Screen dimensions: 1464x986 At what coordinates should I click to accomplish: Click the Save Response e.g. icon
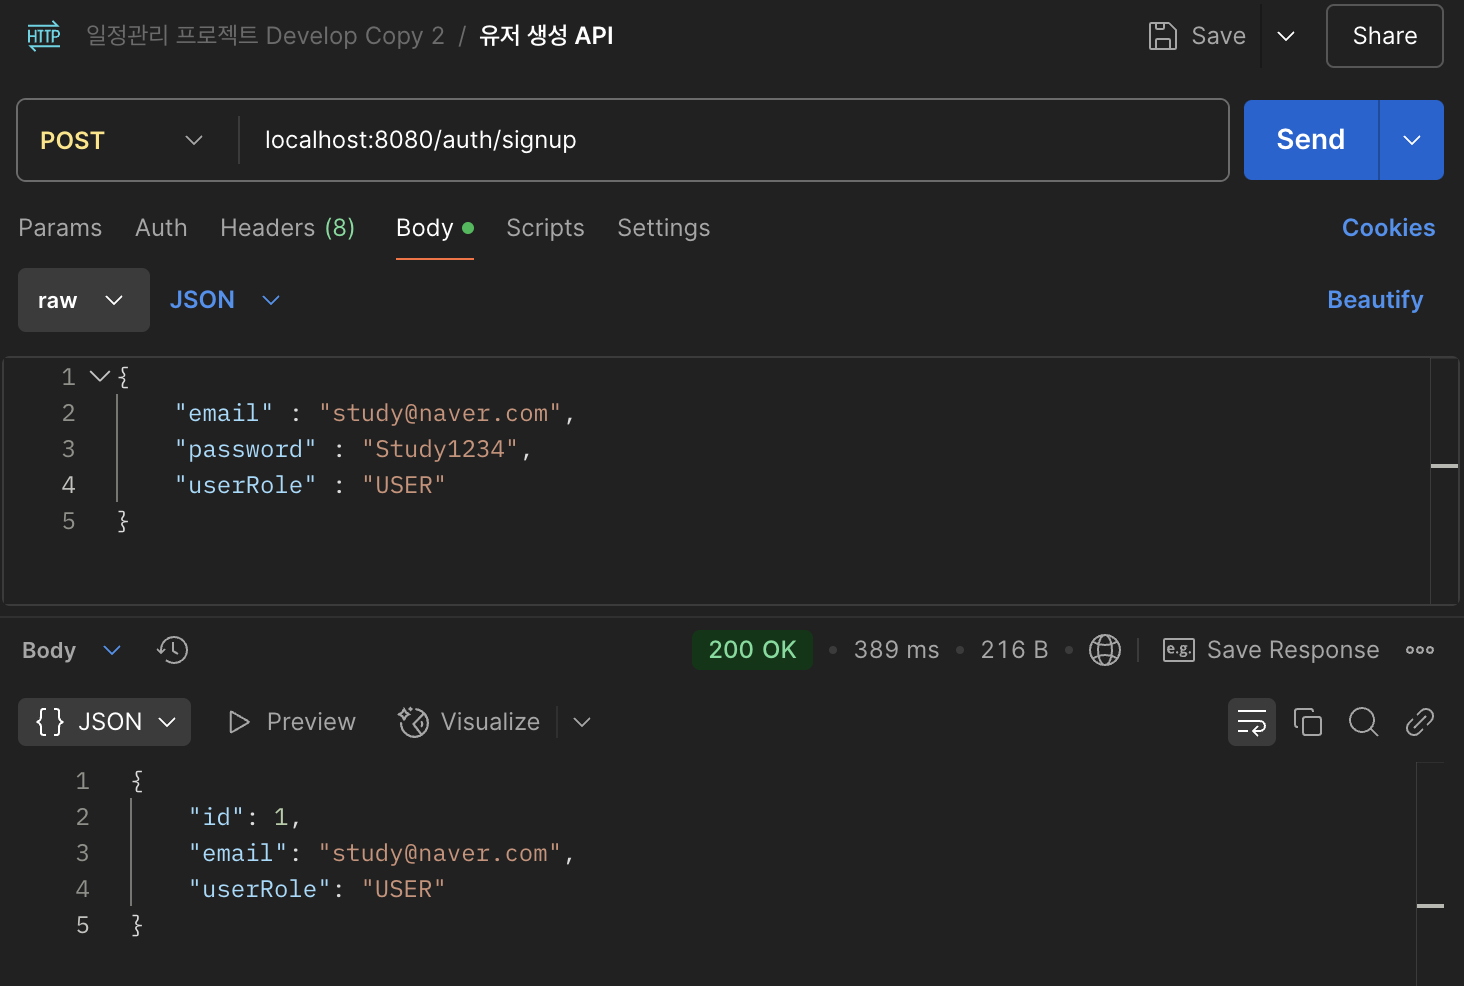point(1179,650)
